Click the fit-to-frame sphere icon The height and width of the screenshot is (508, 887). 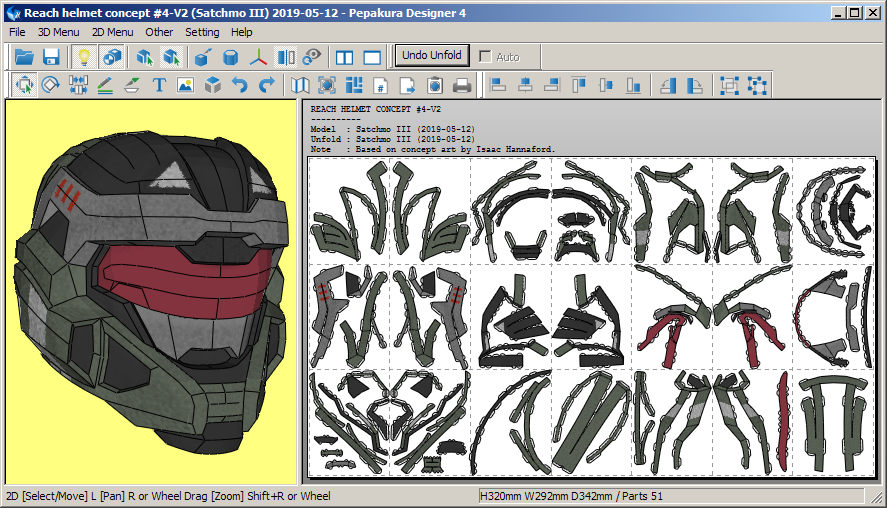point(327,85)
